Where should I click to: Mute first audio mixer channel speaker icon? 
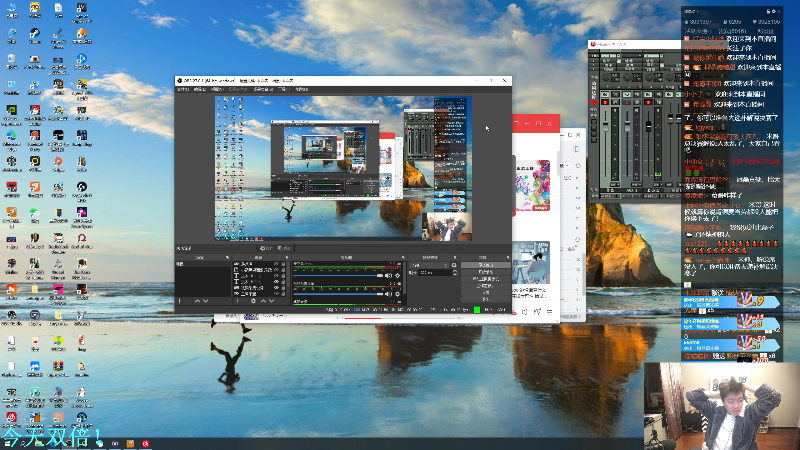click(x=388, y=276)
